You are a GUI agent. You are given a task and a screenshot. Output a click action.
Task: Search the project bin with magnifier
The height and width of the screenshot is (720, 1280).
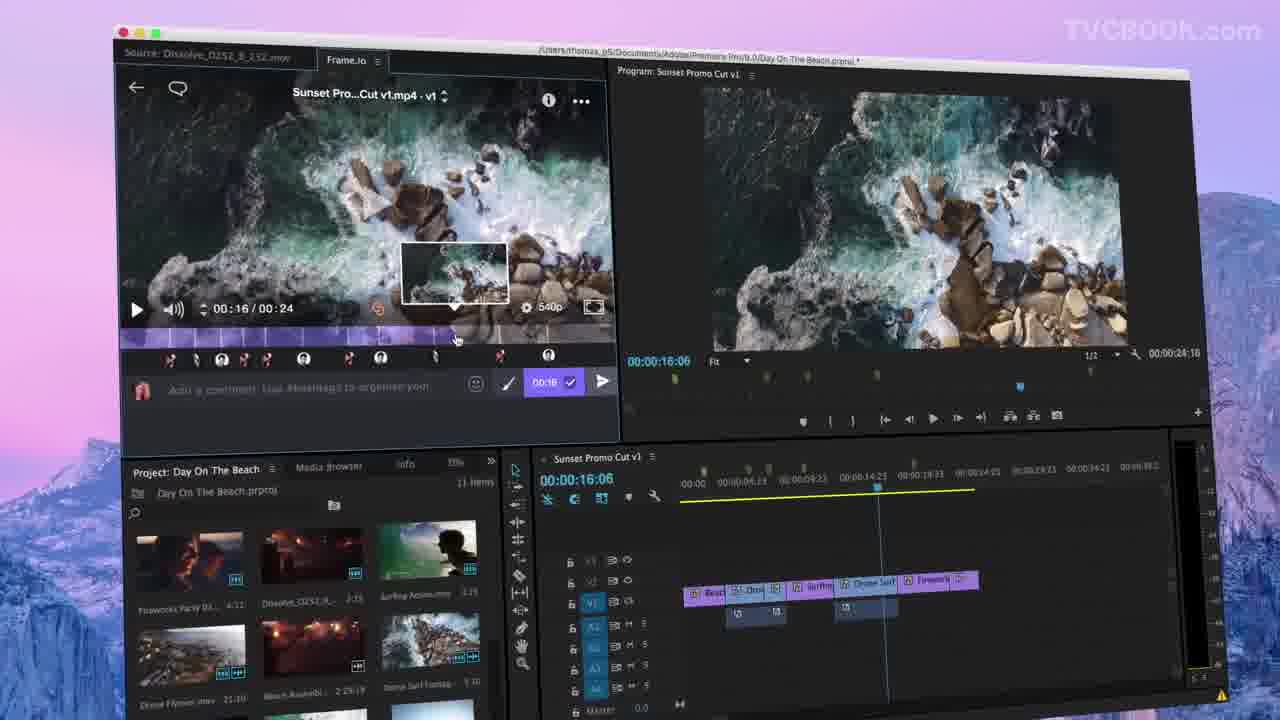(135, 513)
